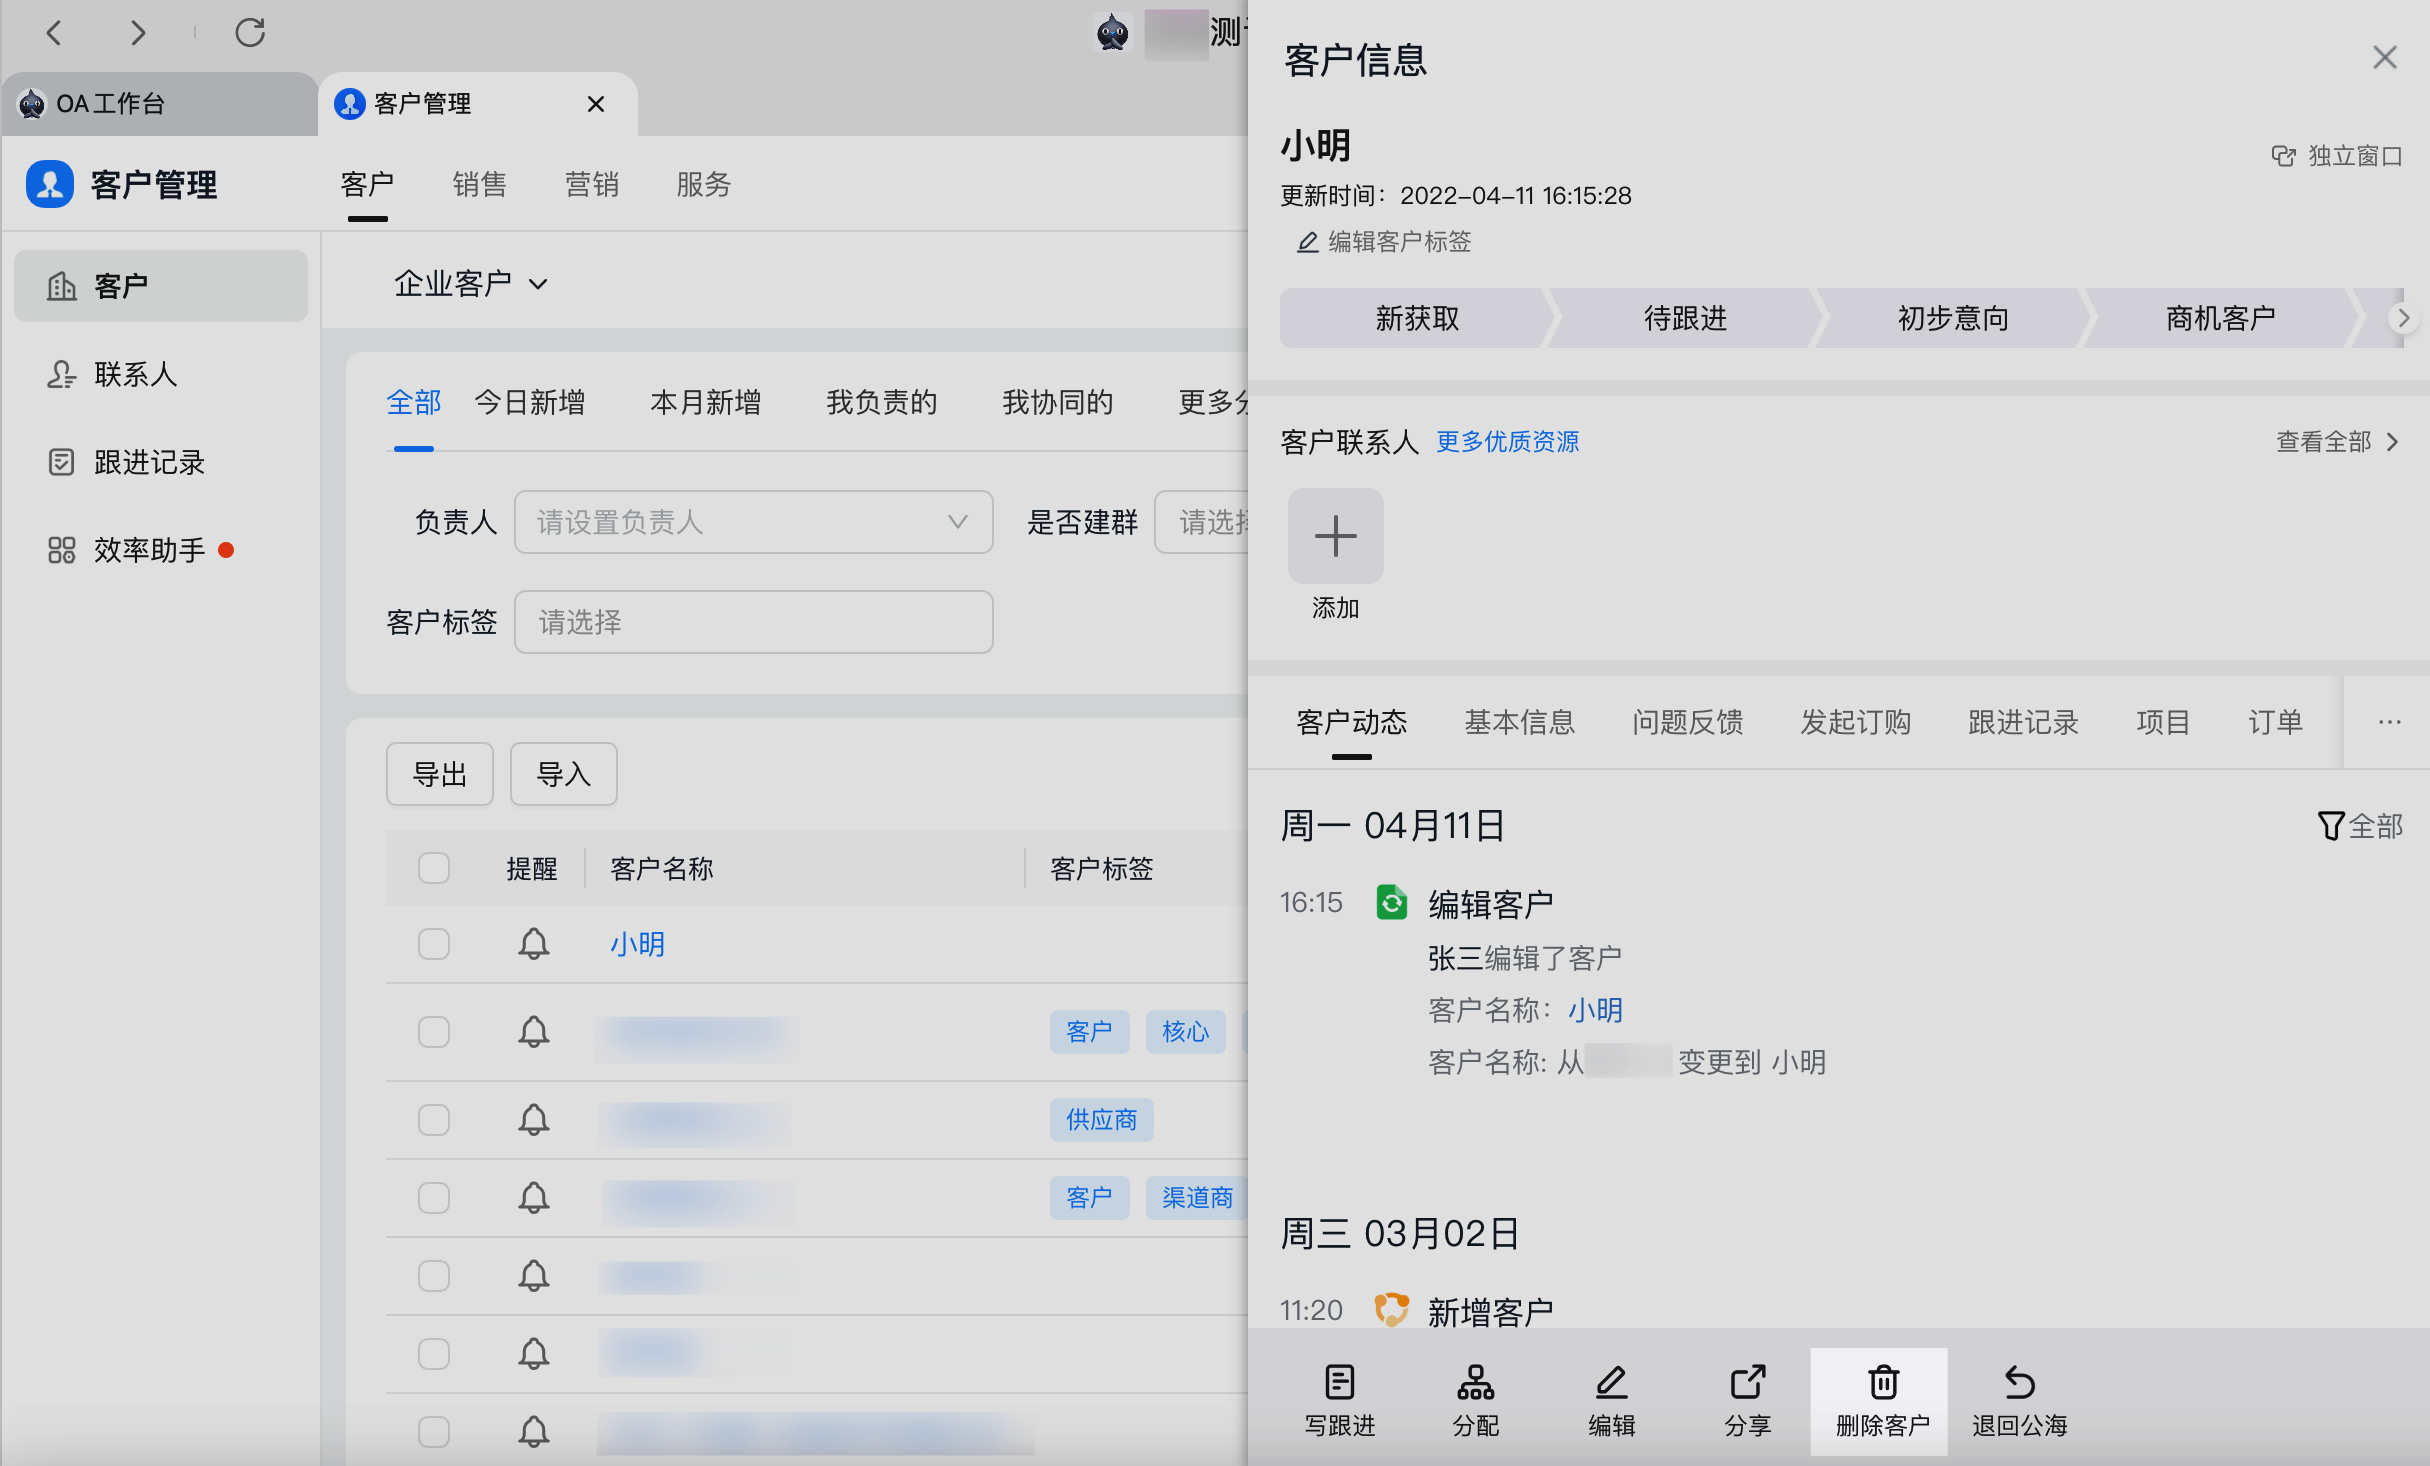
Task: Click the 分享 share icon
Action: [1747, 1383]
